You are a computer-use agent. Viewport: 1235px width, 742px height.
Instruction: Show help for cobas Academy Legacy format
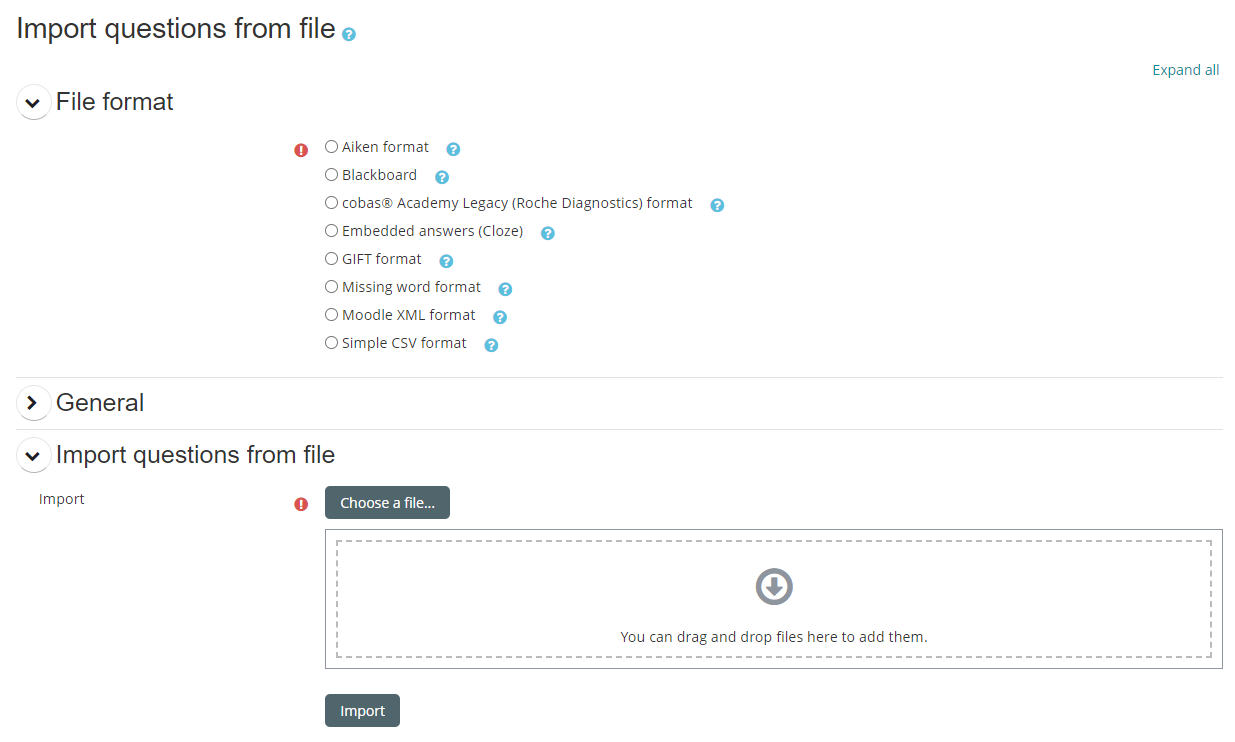[717, 205]
